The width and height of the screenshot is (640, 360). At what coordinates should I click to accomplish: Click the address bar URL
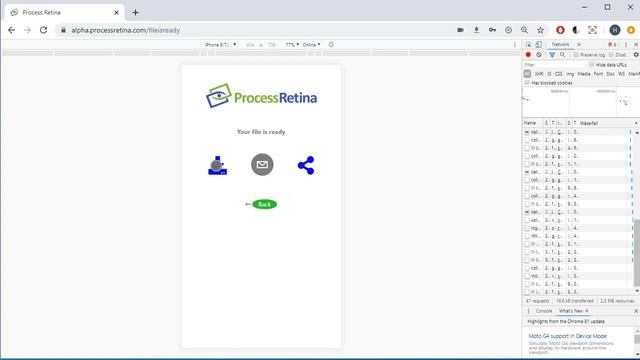pyautogui.click(x=125, y=30)
